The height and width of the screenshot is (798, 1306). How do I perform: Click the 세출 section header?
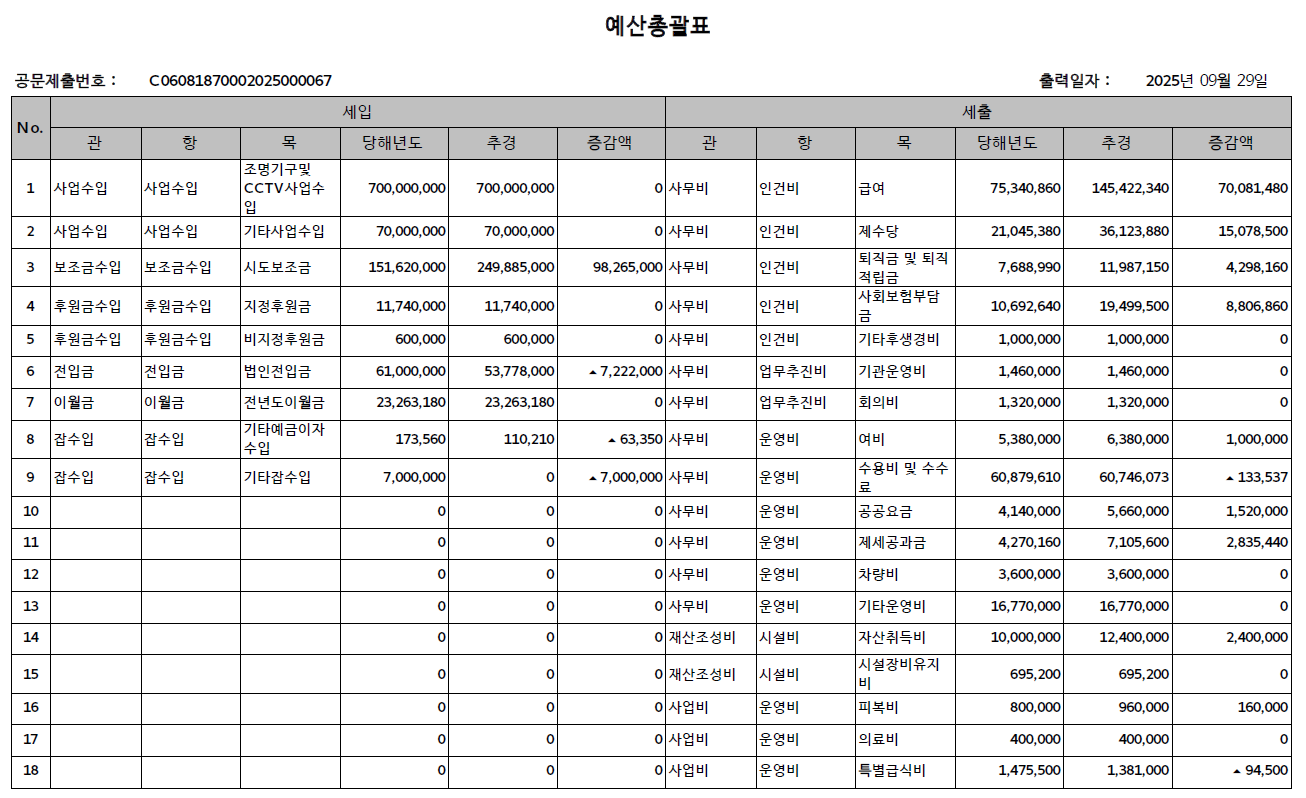click(976, 112)
